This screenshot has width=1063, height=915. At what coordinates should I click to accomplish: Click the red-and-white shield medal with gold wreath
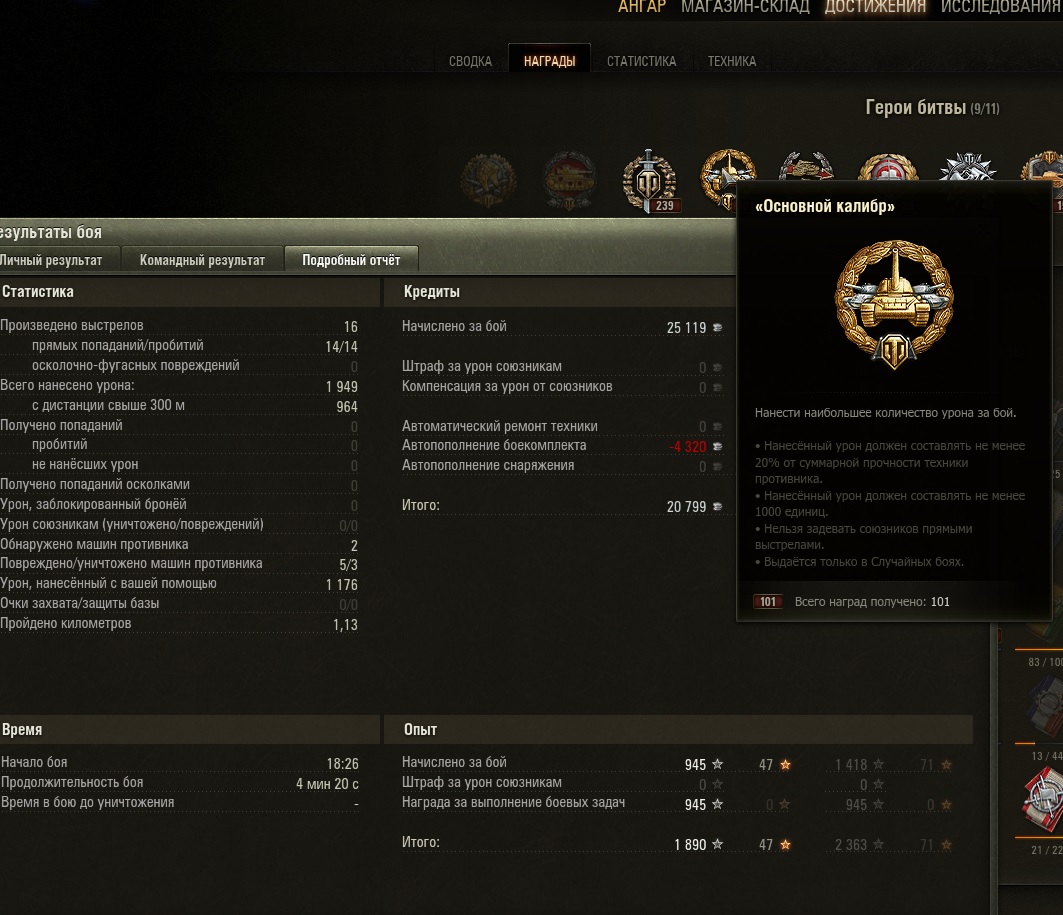(x=888, y=168)
